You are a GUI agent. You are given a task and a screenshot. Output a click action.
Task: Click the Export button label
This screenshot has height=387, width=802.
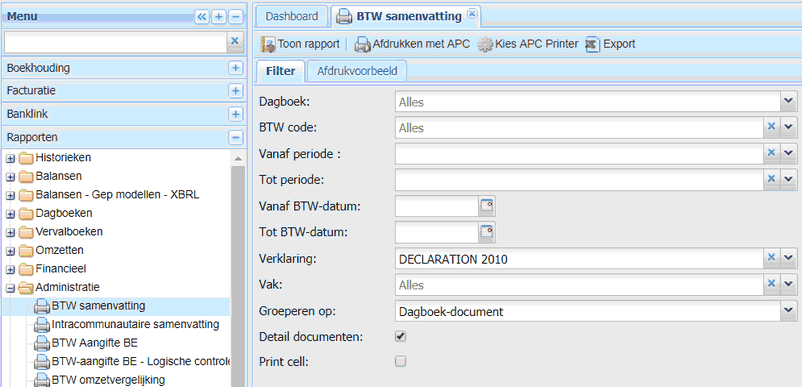coord(619,44)
